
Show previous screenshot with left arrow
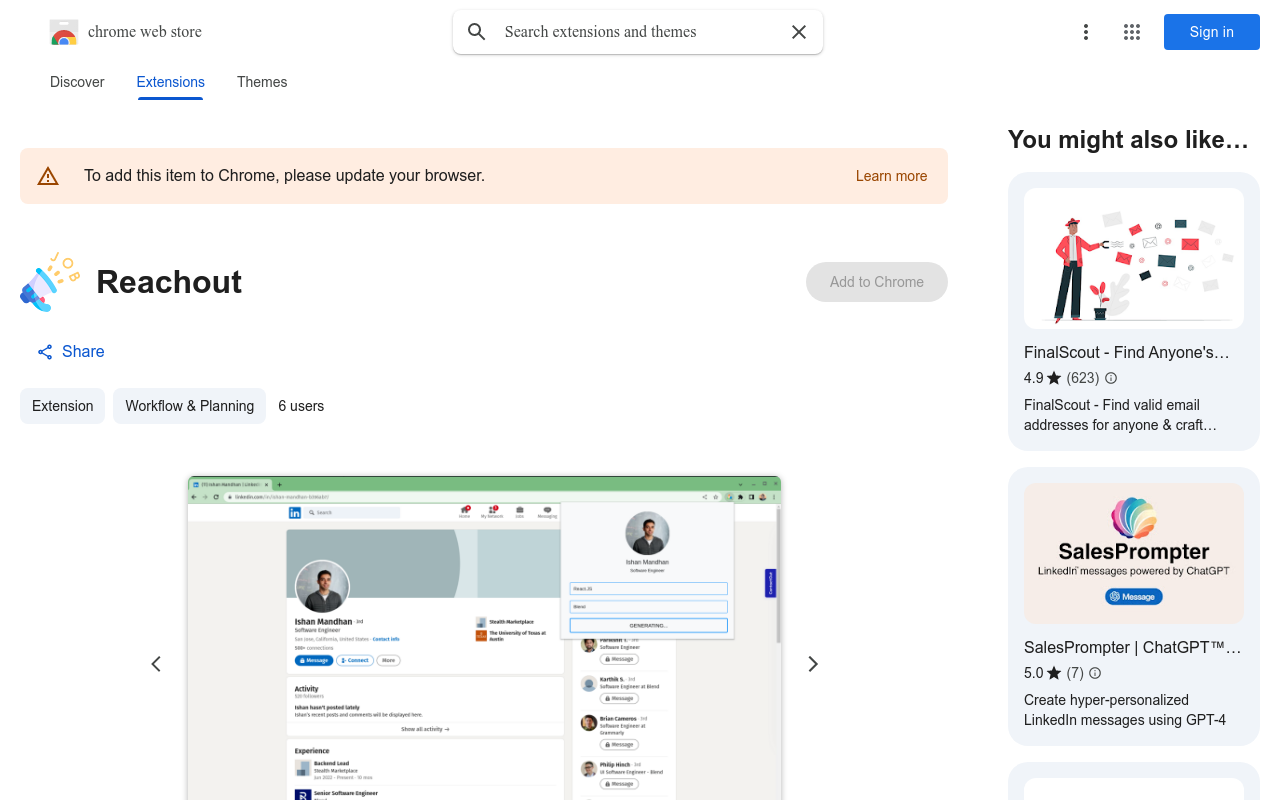(156, 664)
